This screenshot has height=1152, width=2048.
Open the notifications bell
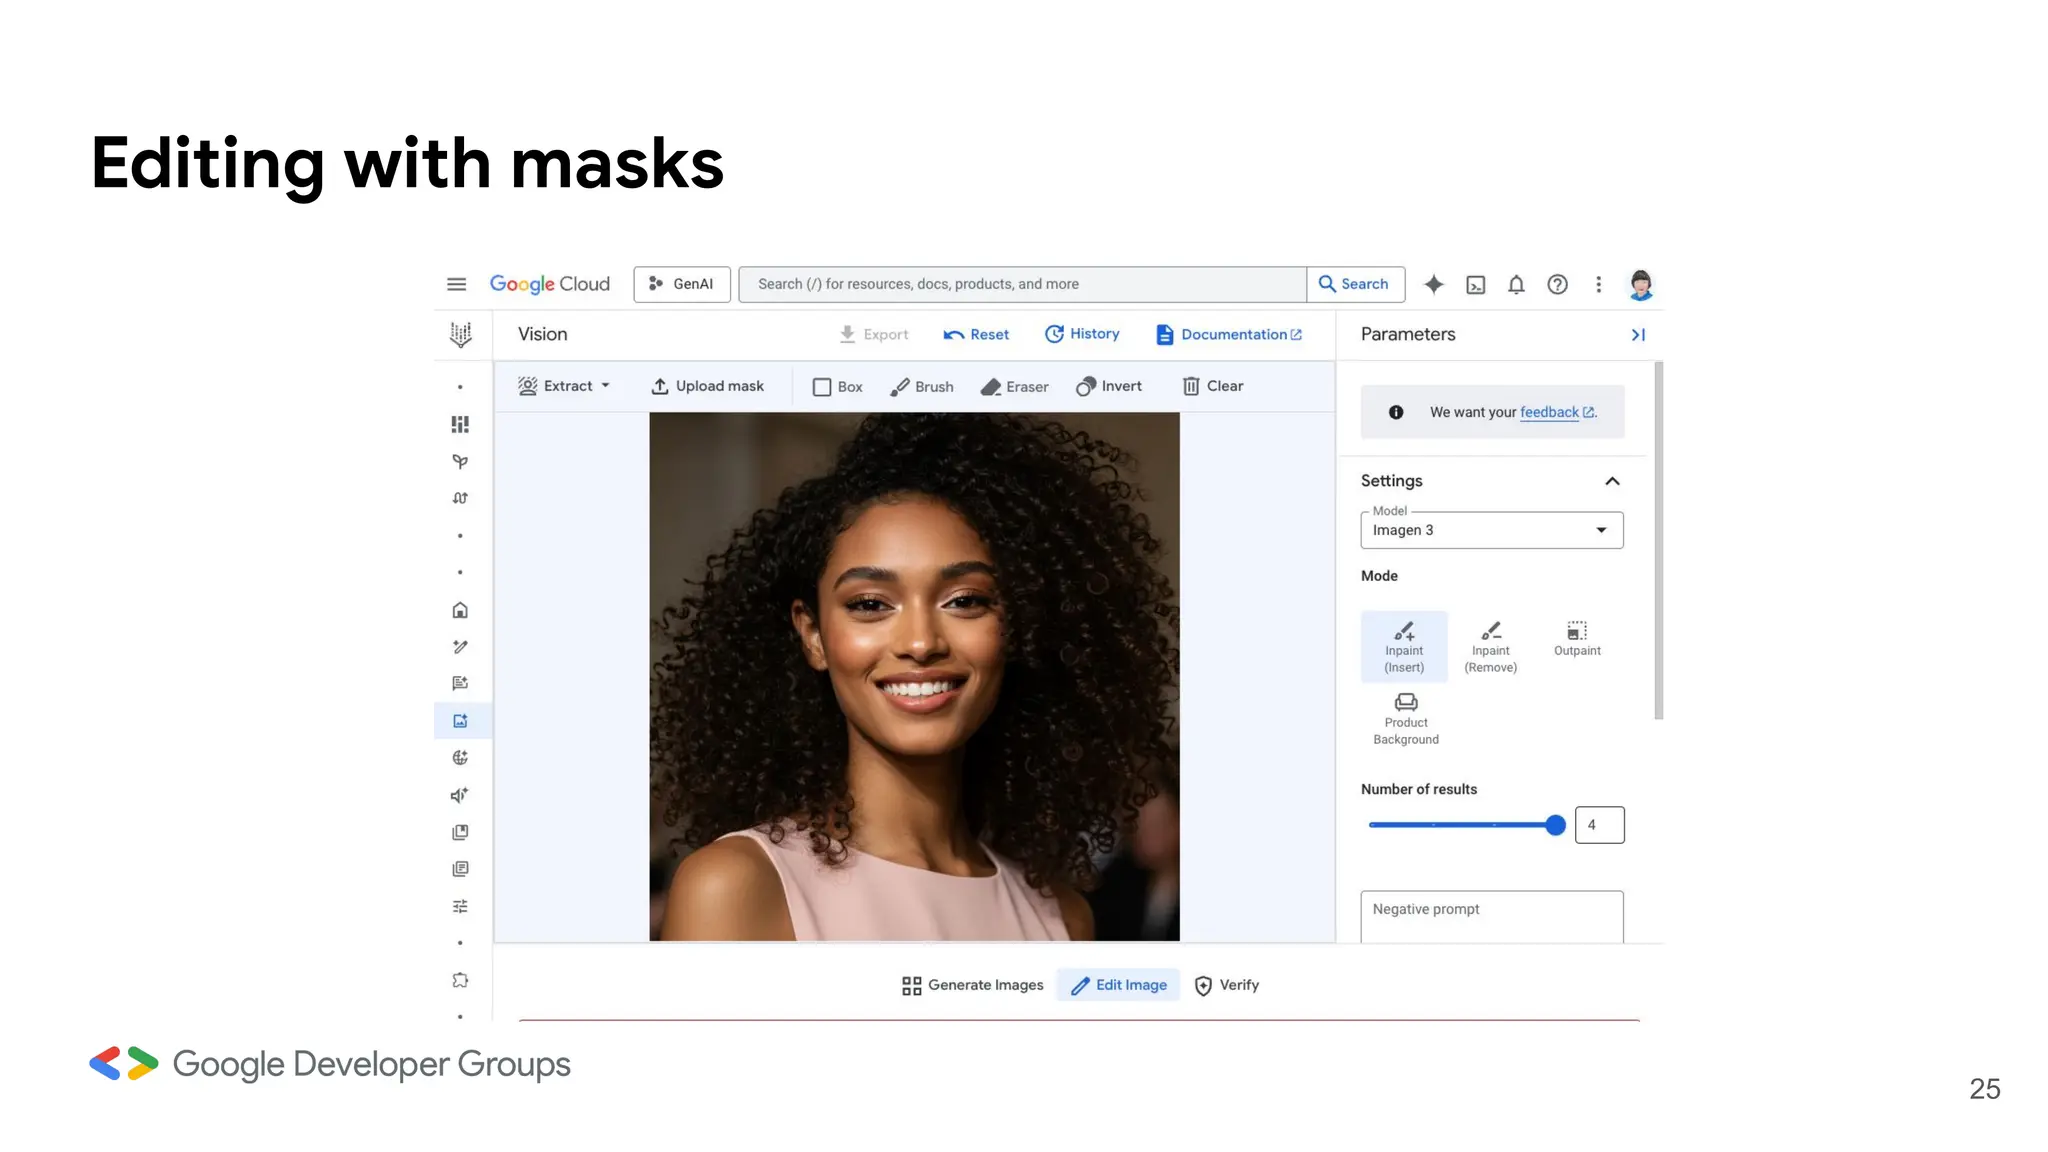click(x=1517, y=285)
